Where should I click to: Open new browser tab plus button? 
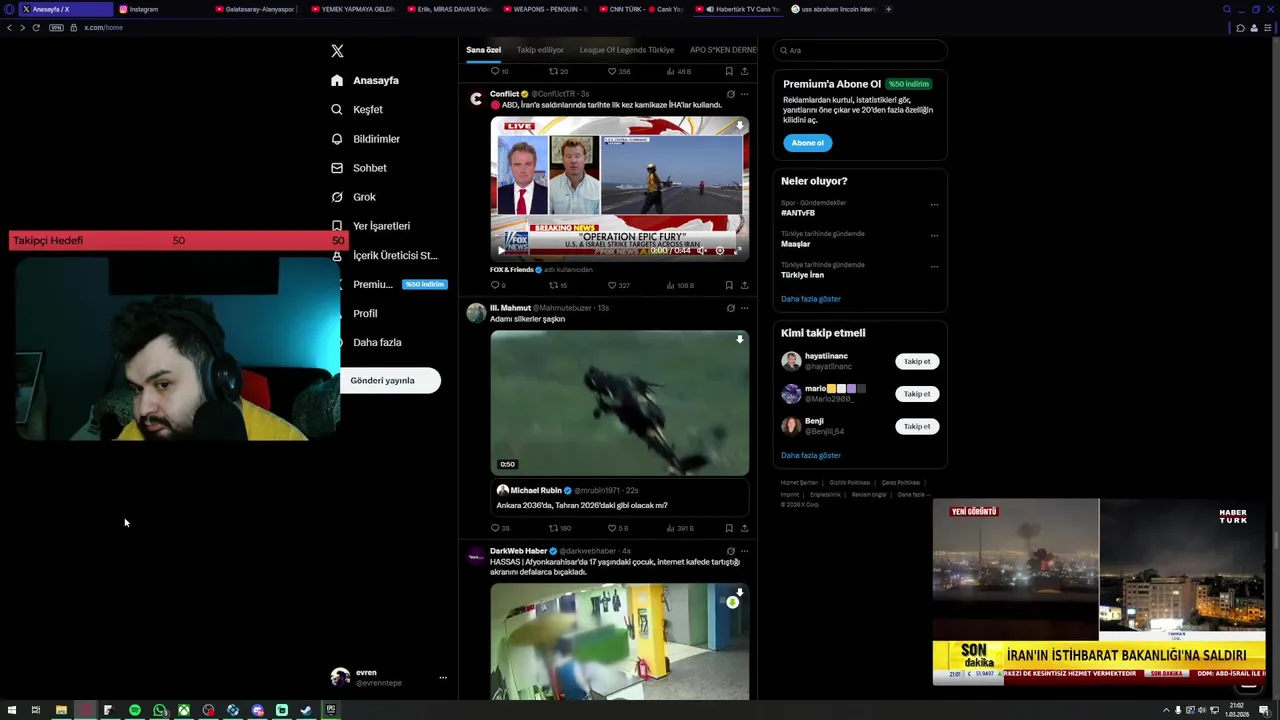tap(888, 9)
